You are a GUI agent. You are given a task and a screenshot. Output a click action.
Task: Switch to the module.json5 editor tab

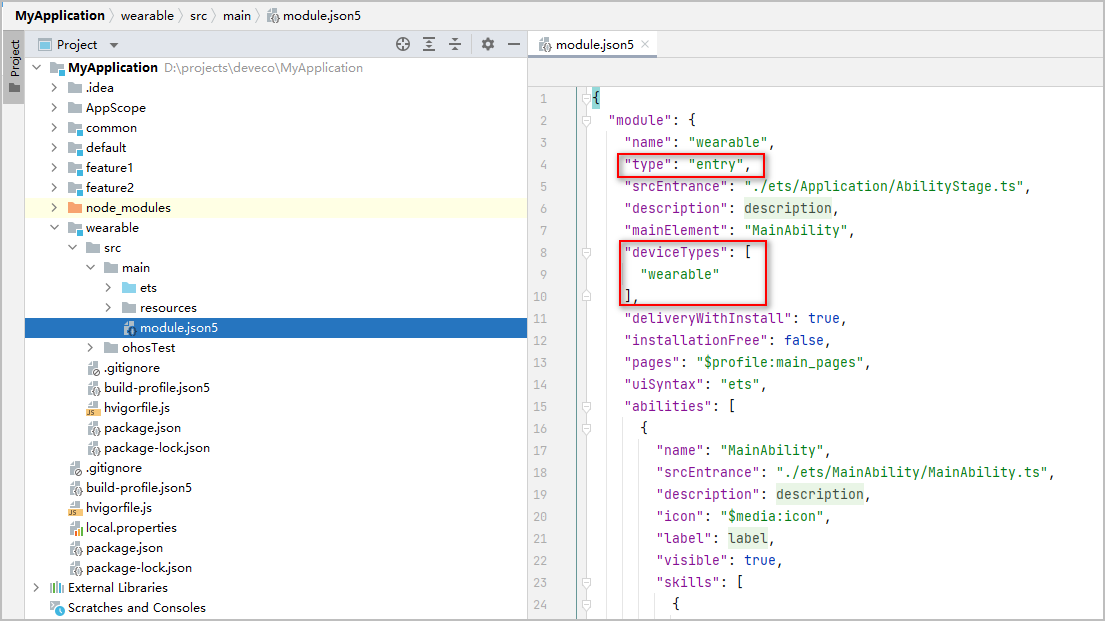(594, 44)
